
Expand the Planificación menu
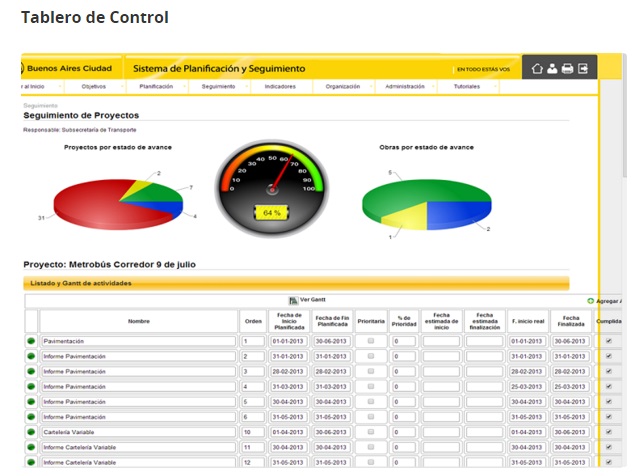tap(158, 87)
